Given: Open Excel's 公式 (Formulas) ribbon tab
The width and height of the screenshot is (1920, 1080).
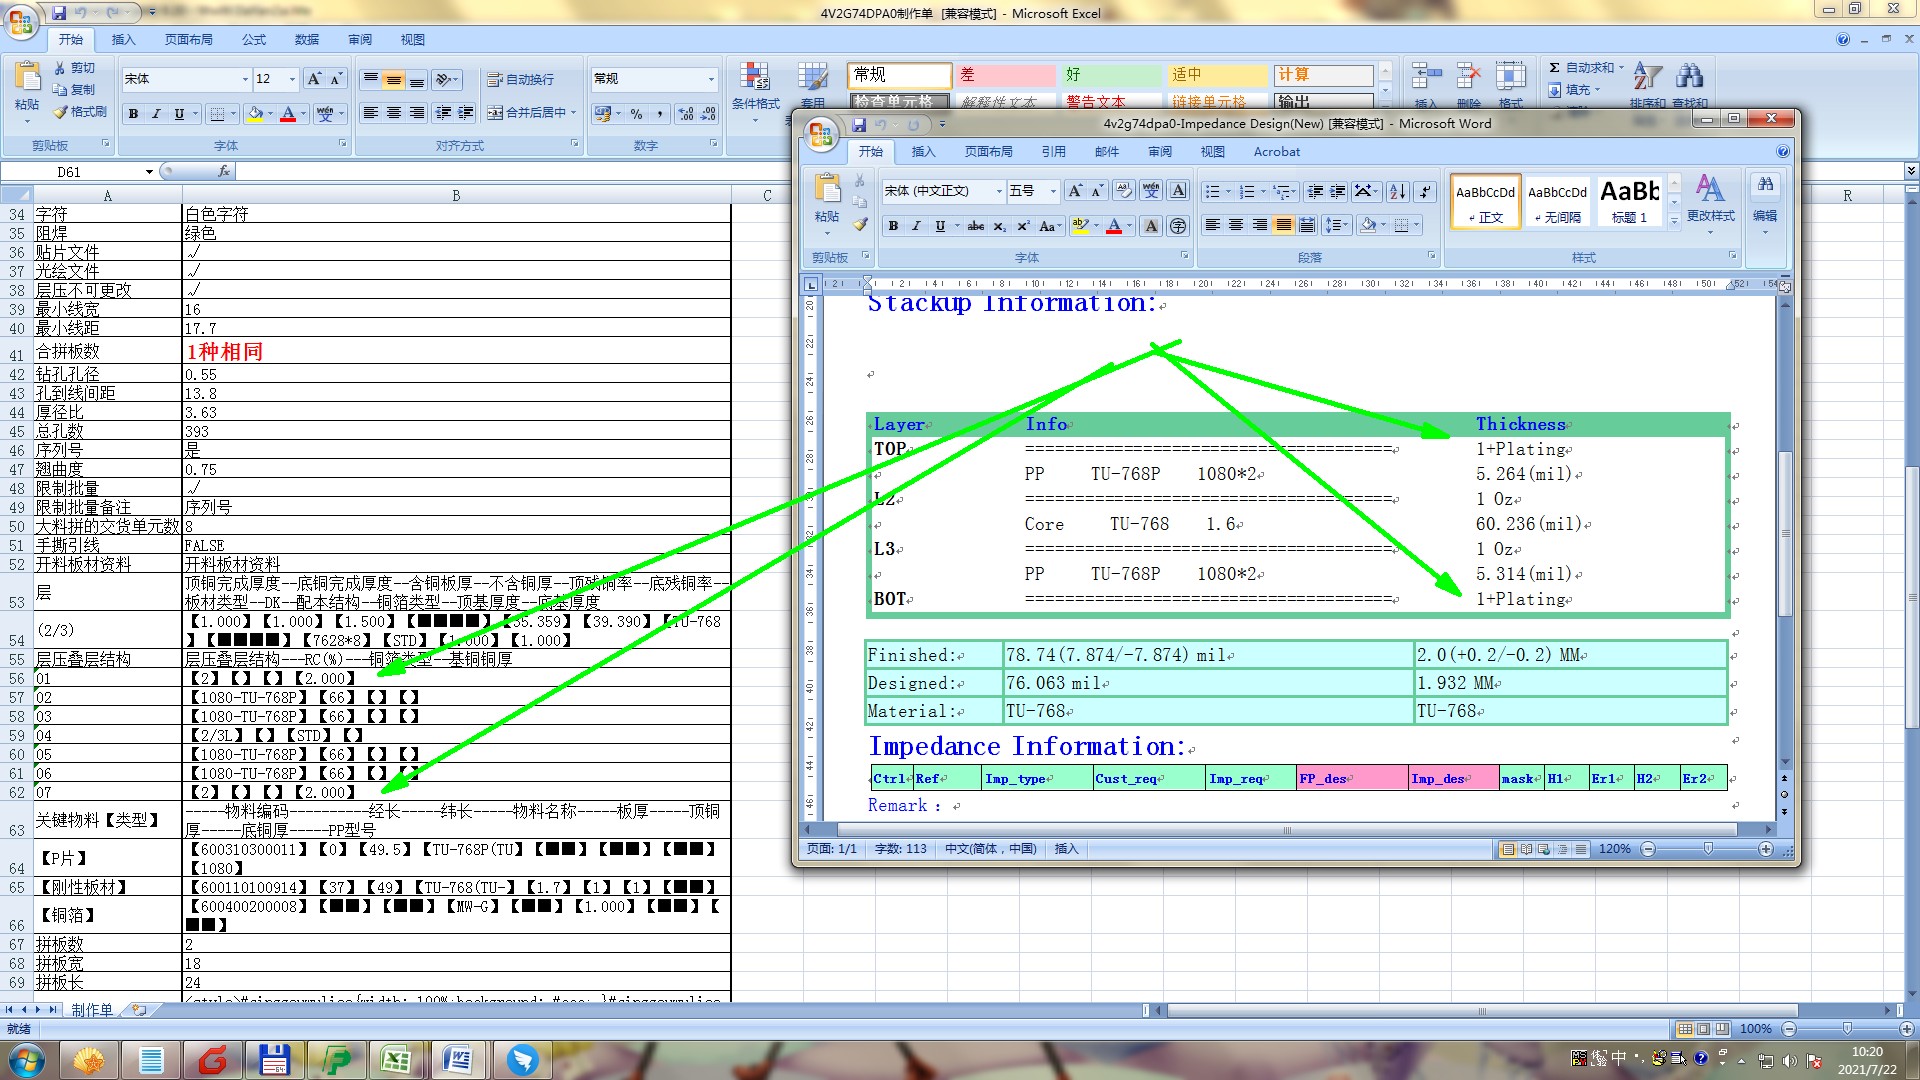Looking at the screenshot, I should [x=254, y=40].
